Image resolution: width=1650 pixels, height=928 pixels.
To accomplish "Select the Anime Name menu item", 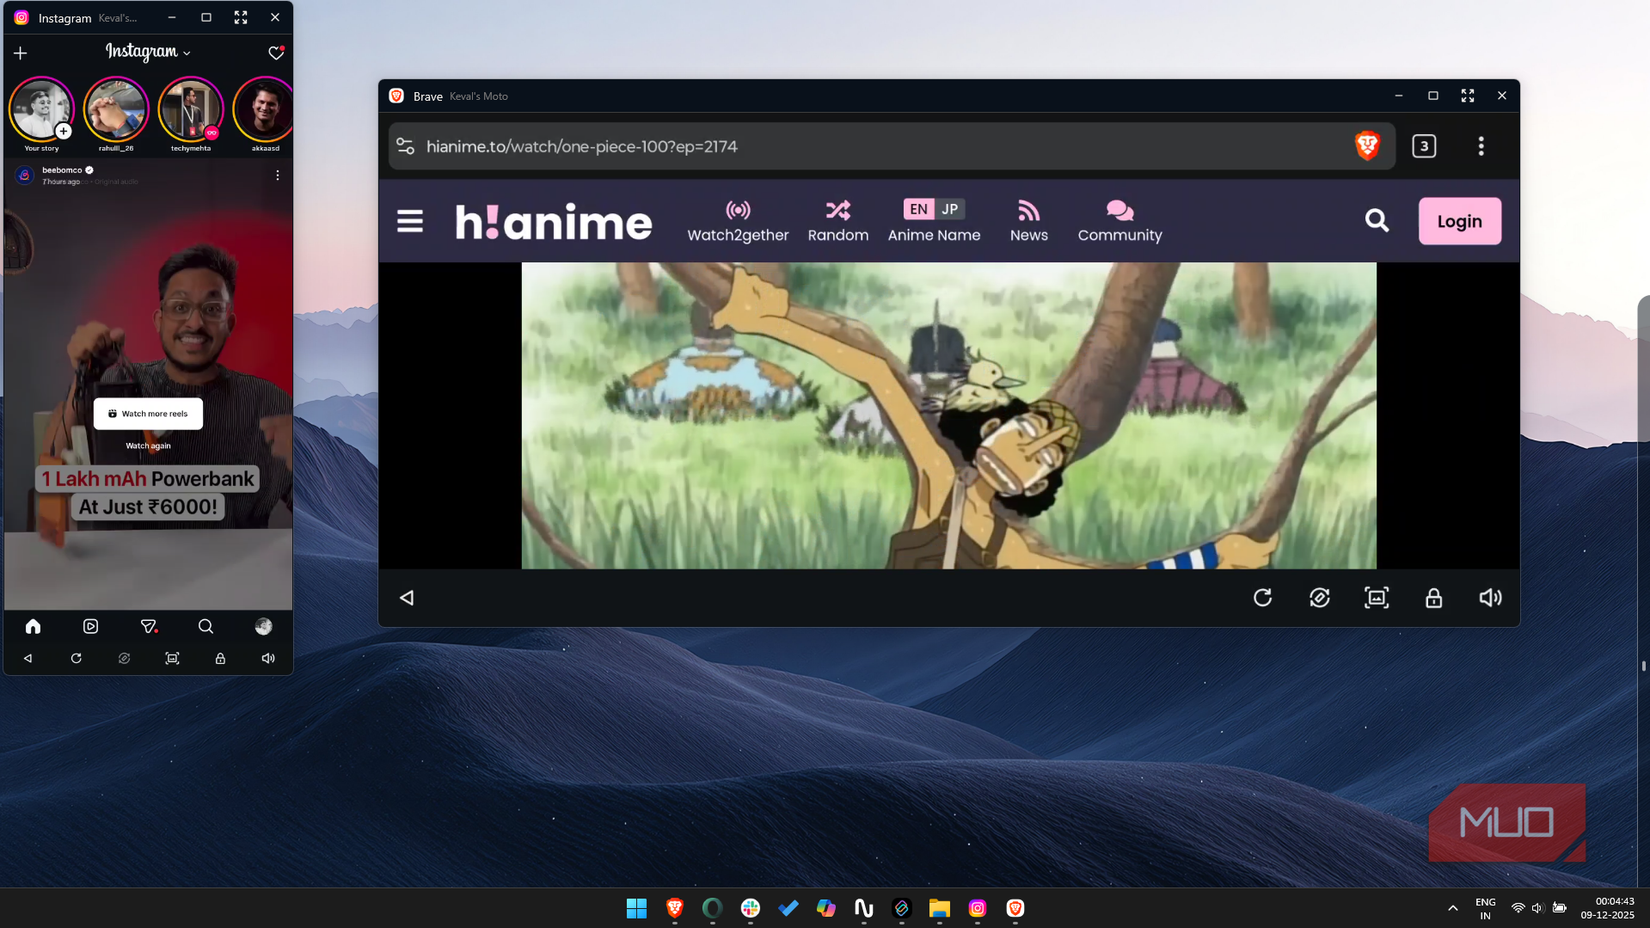I will point(933,235).
